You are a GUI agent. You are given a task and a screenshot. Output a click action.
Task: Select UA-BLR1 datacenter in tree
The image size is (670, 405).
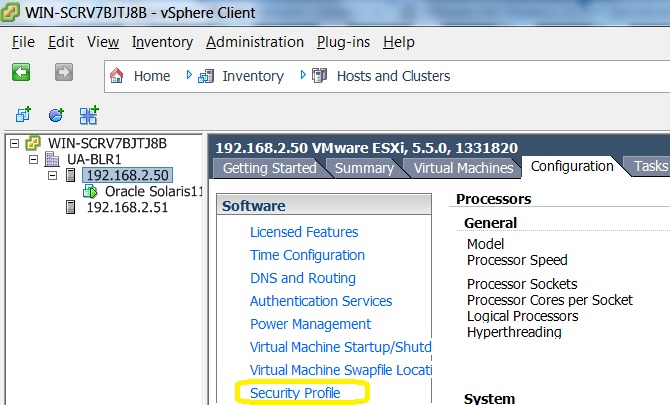click(94, 159)
